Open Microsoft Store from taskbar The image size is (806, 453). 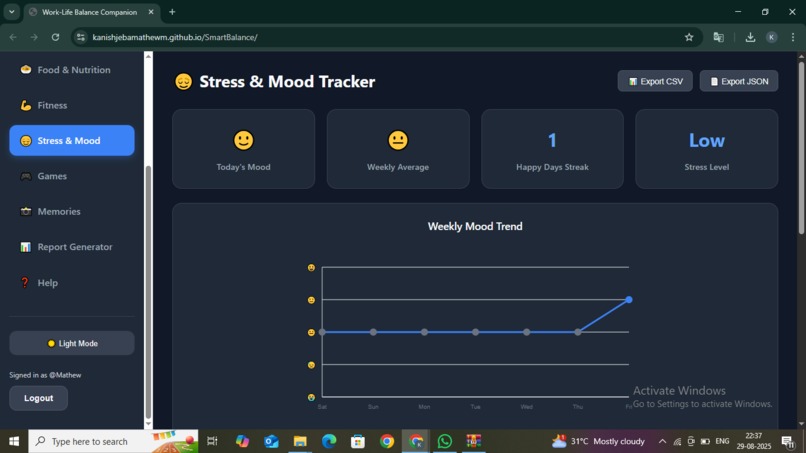358,441
